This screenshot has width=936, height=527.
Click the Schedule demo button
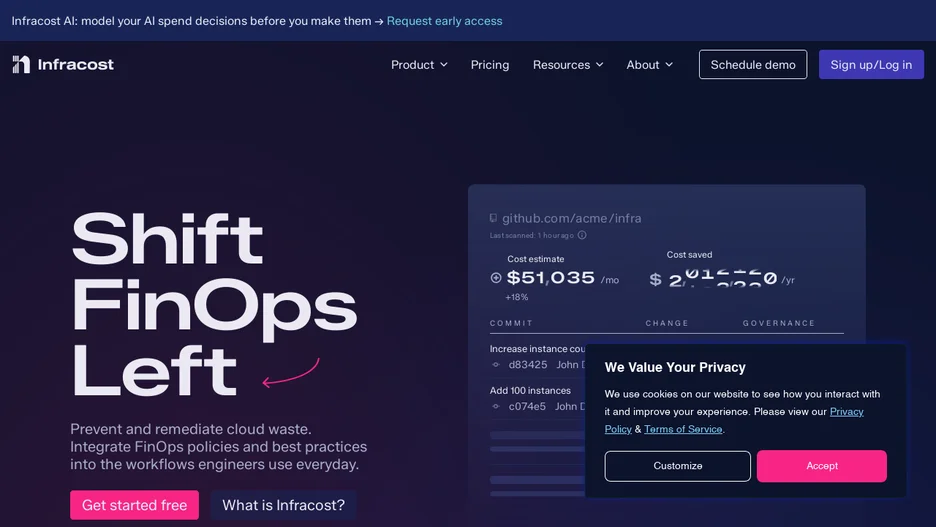point(753,64)
